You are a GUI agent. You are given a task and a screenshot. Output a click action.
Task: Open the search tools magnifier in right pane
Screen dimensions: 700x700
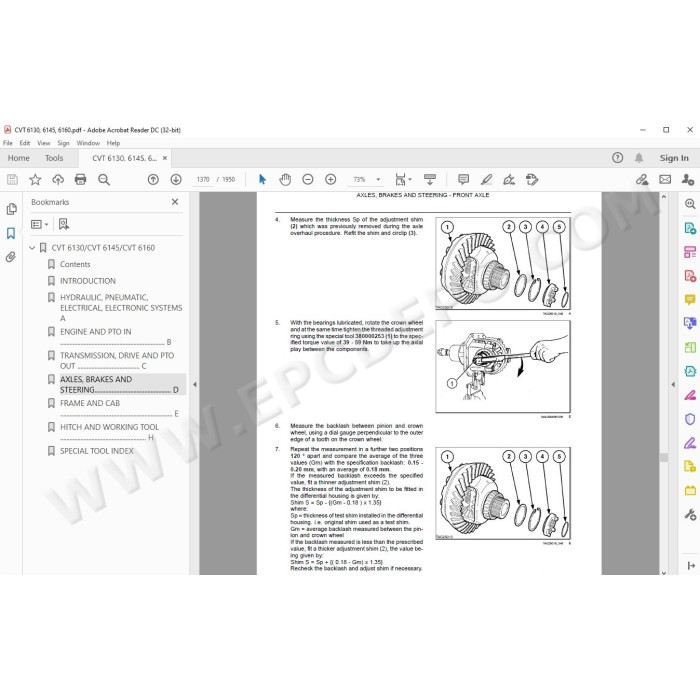tap(690, 204)
